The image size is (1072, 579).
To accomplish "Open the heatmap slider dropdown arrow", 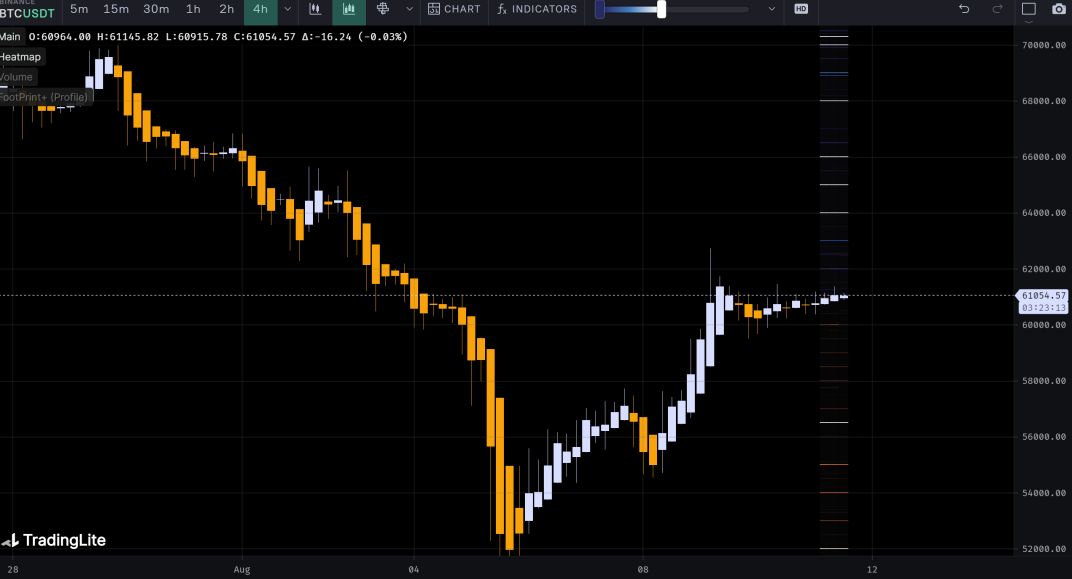I will point(771,9).
